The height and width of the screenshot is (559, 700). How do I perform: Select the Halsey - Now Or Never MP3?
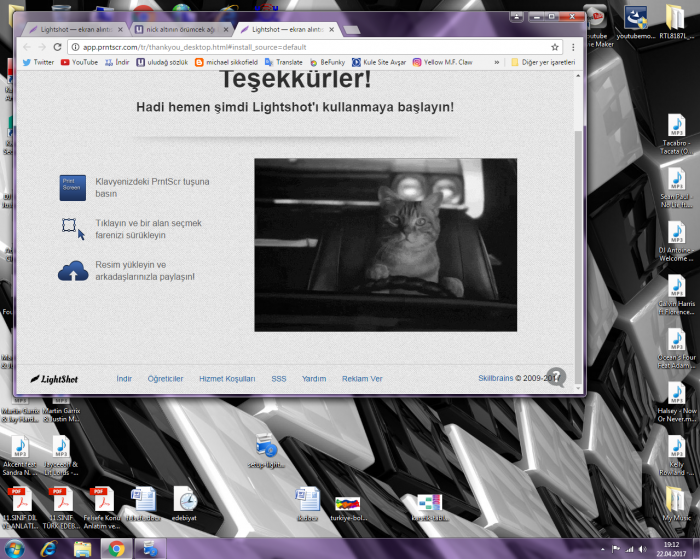(676, 402)
